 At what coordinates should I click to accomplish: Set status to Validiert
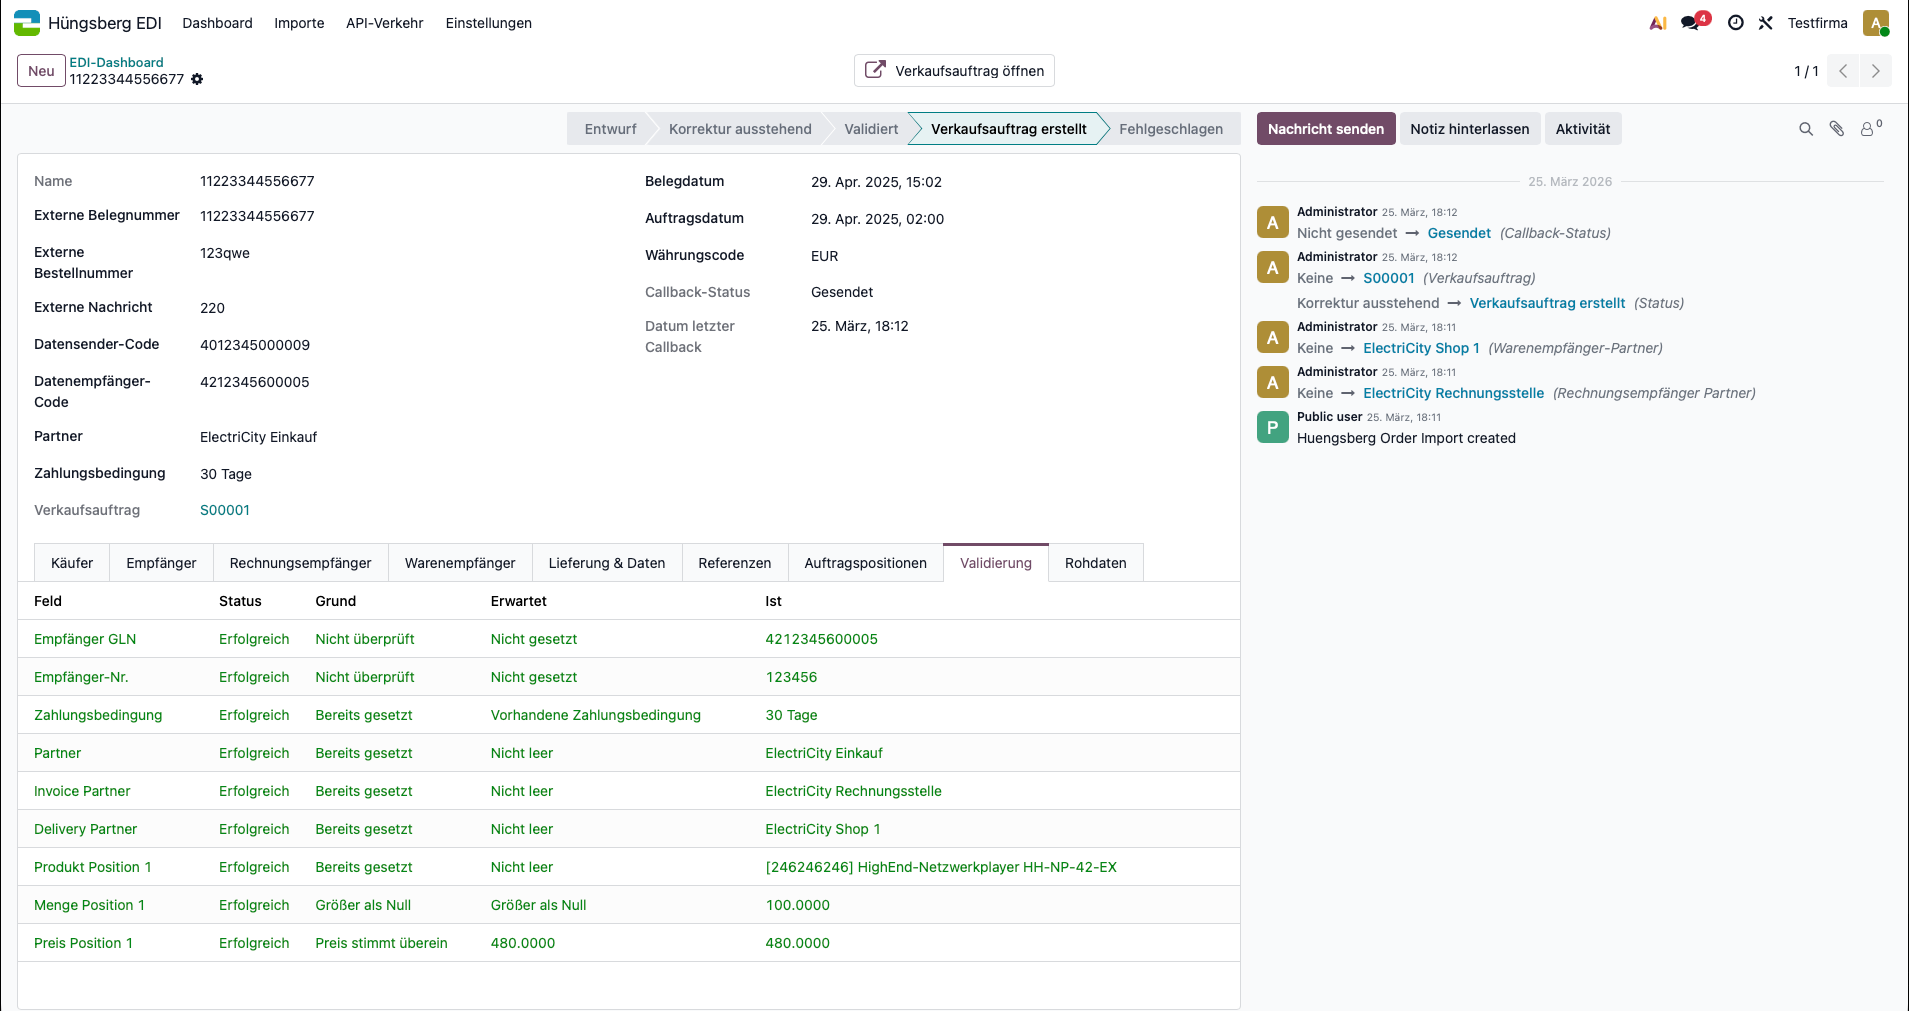coord(870,129)
